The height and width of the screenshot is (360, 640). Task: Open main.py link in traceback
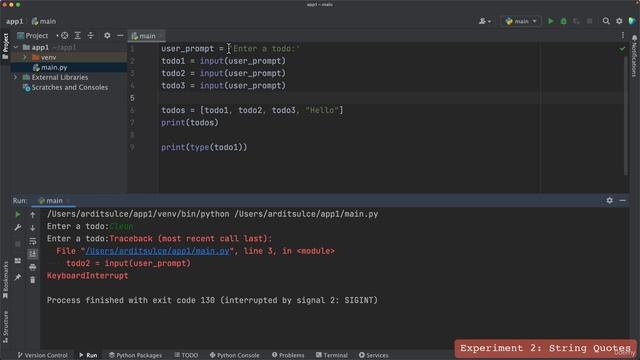click(x=158, y=251)
